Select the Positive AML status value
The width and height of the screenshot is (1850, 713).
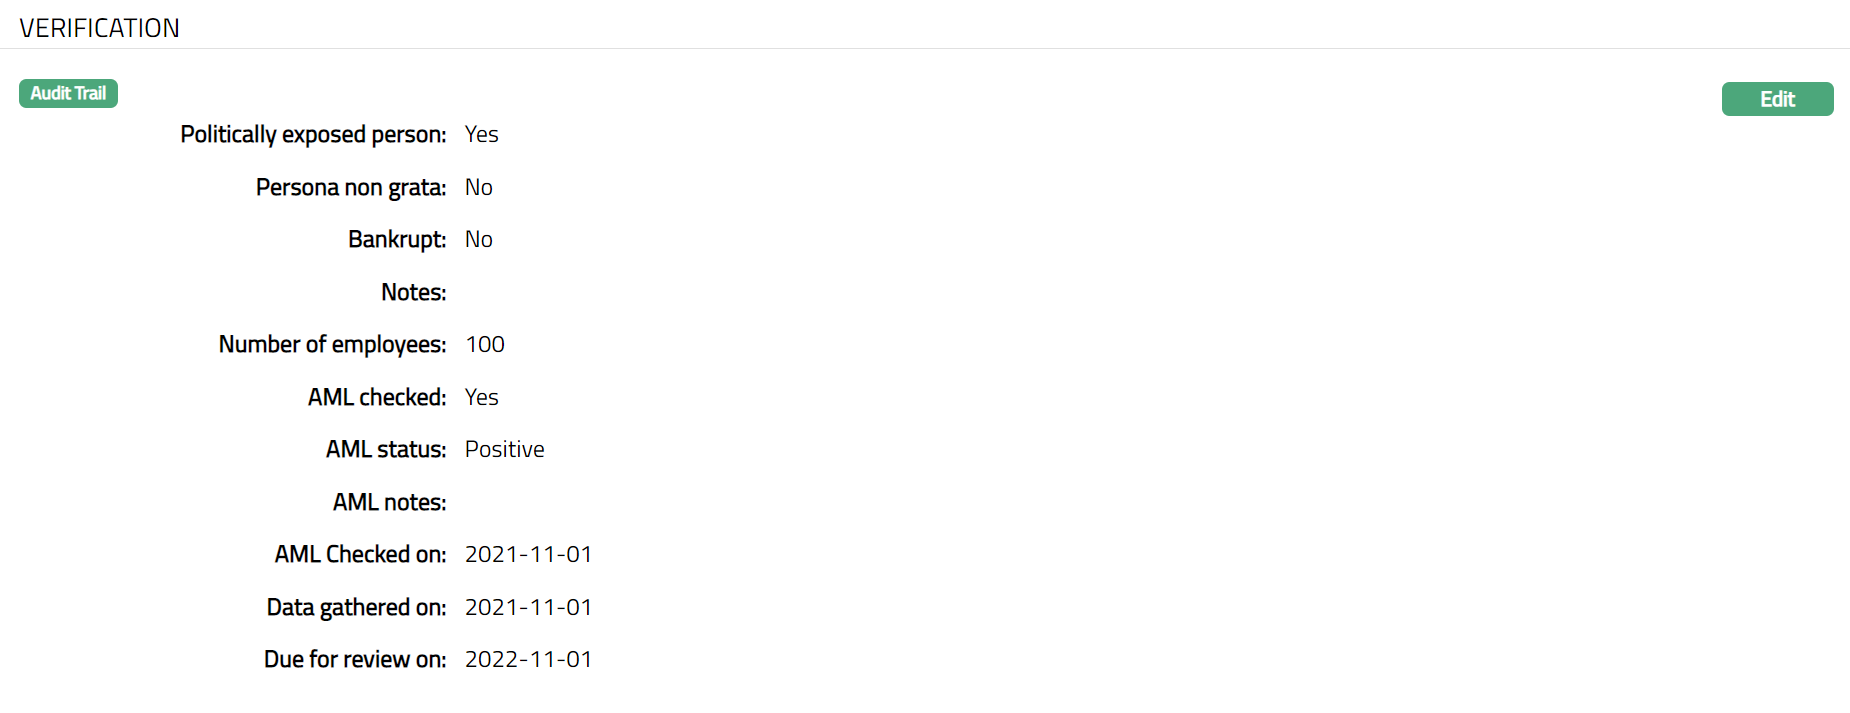(x=504, y=449)
